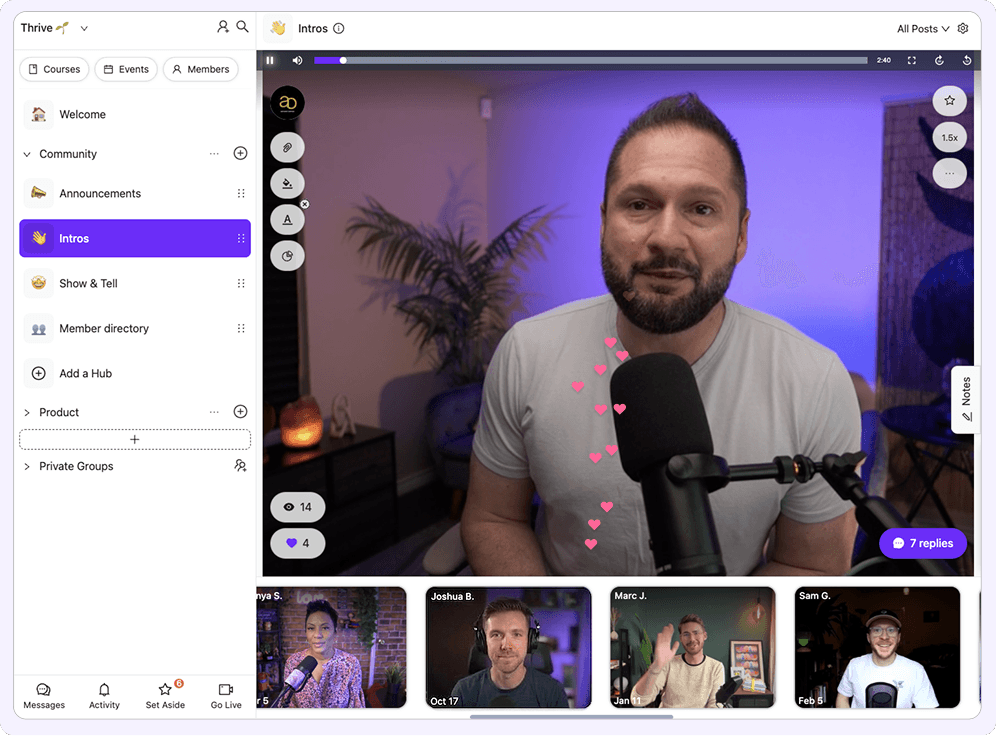The width and height of the screenshot is (996, 736).
Task: Play Marc J. video thumbnail
Action: click(692, 647)
